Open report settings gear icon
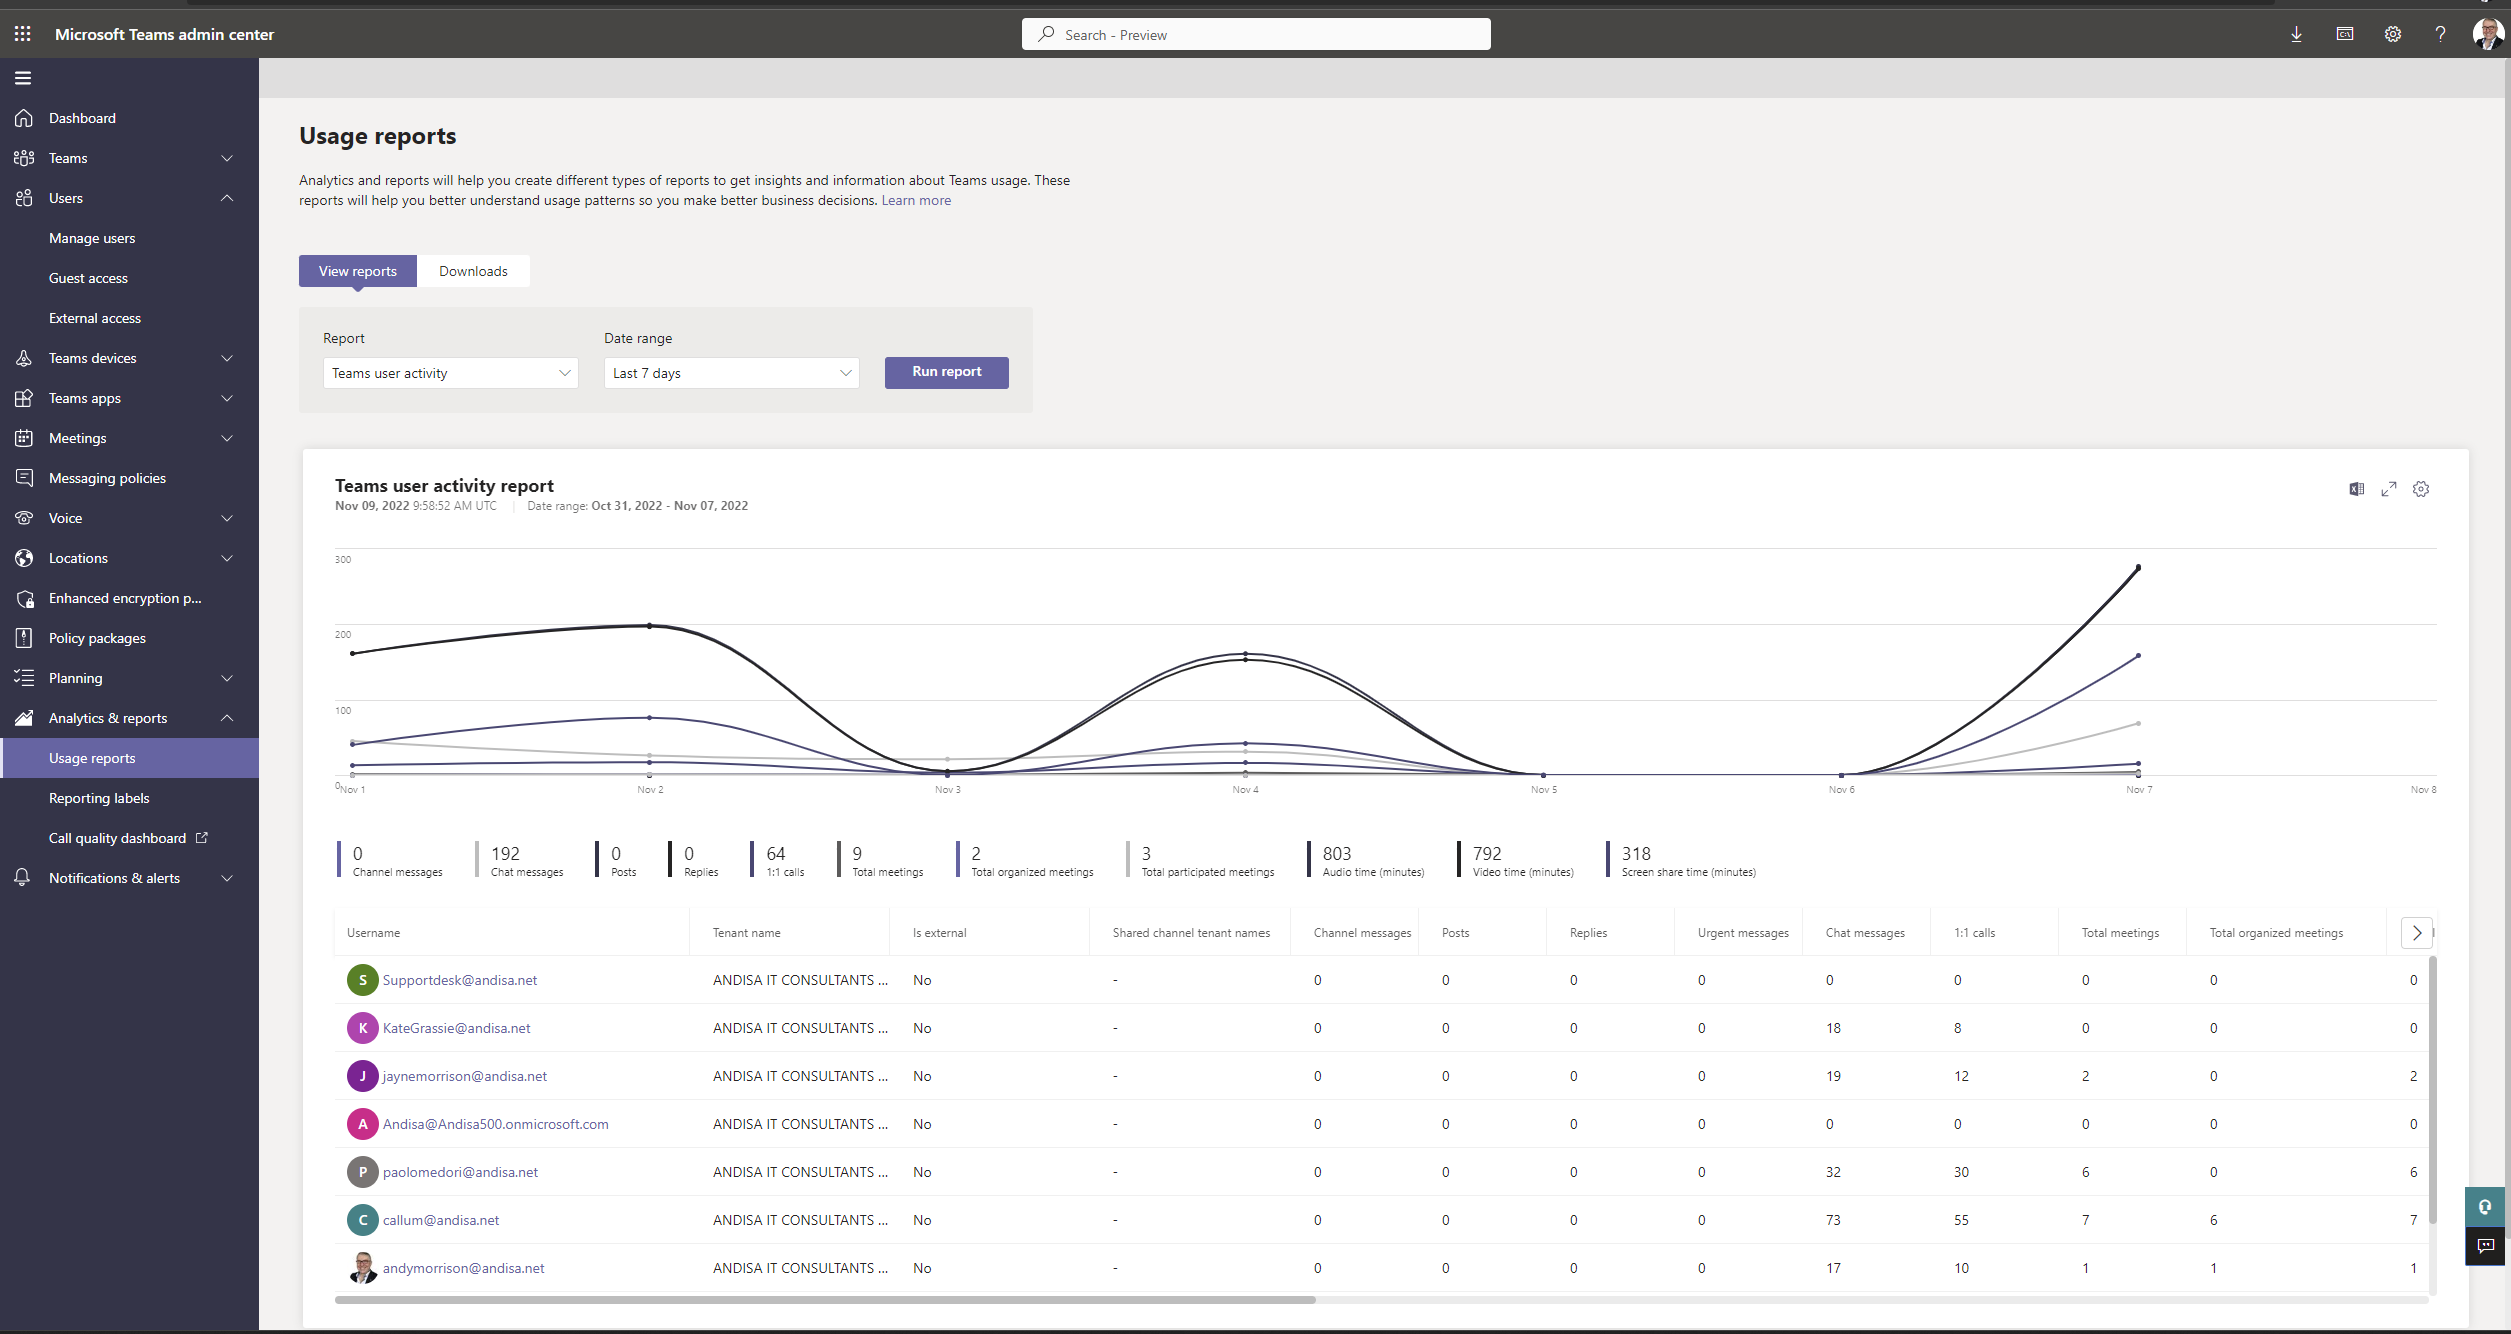 tap(2421, 489)
